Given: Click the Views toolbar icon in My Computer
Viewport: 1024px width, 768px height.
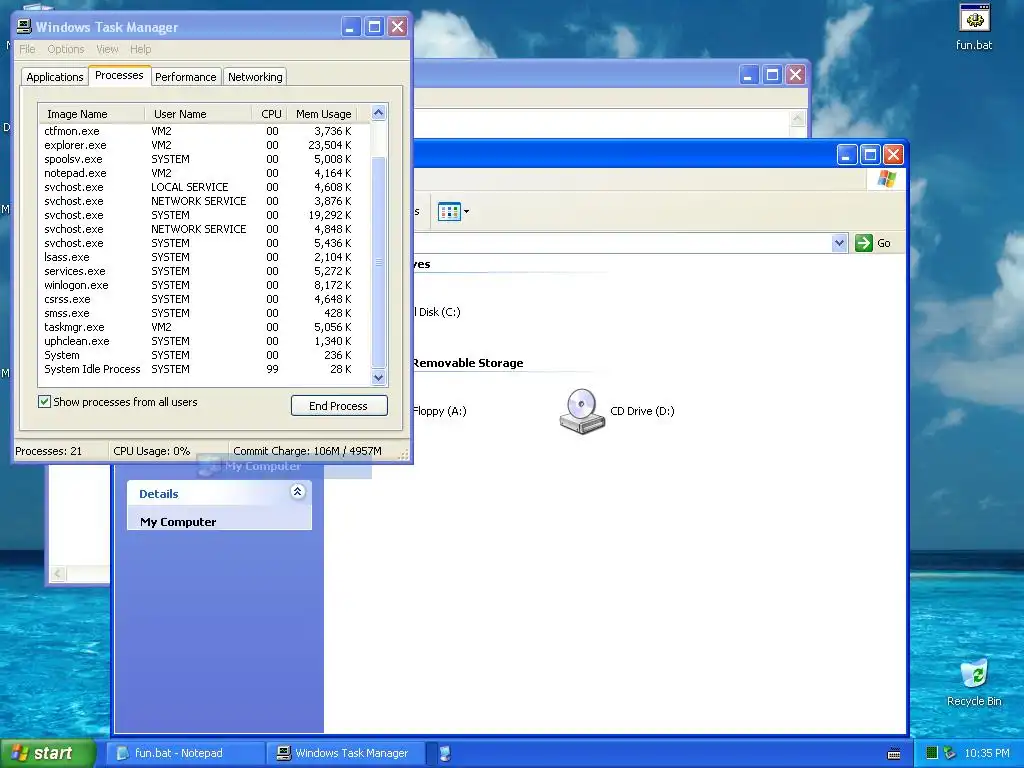Looking at the screenshot, I should pyautogui.click(x=449, y=212).
